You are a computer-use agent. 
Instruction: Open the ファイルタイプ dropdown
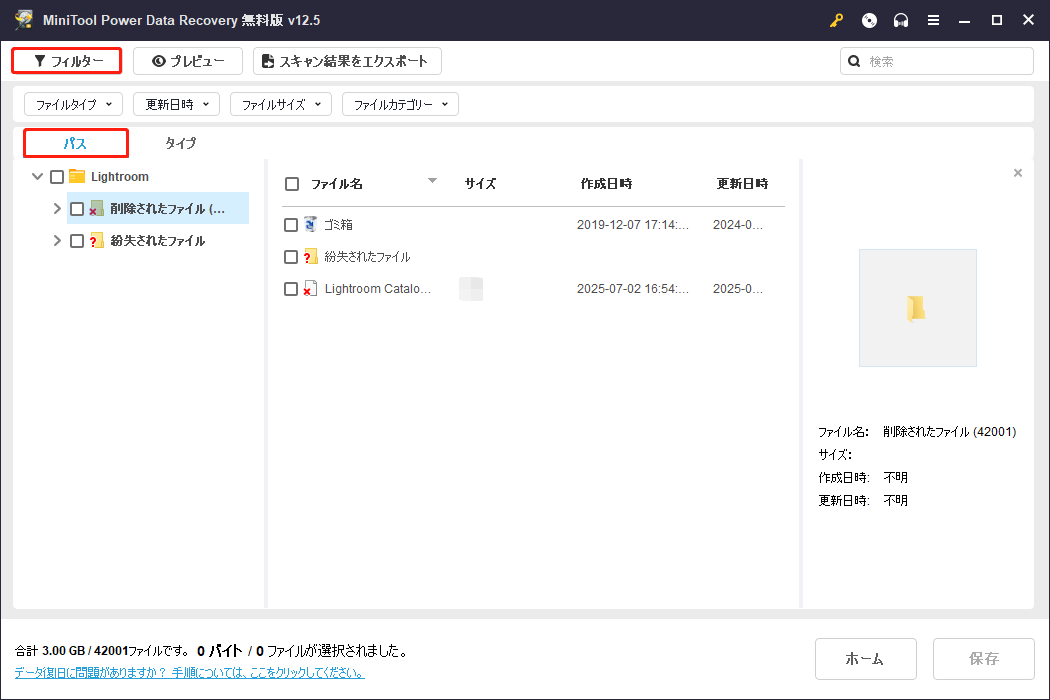click(74, 104)
